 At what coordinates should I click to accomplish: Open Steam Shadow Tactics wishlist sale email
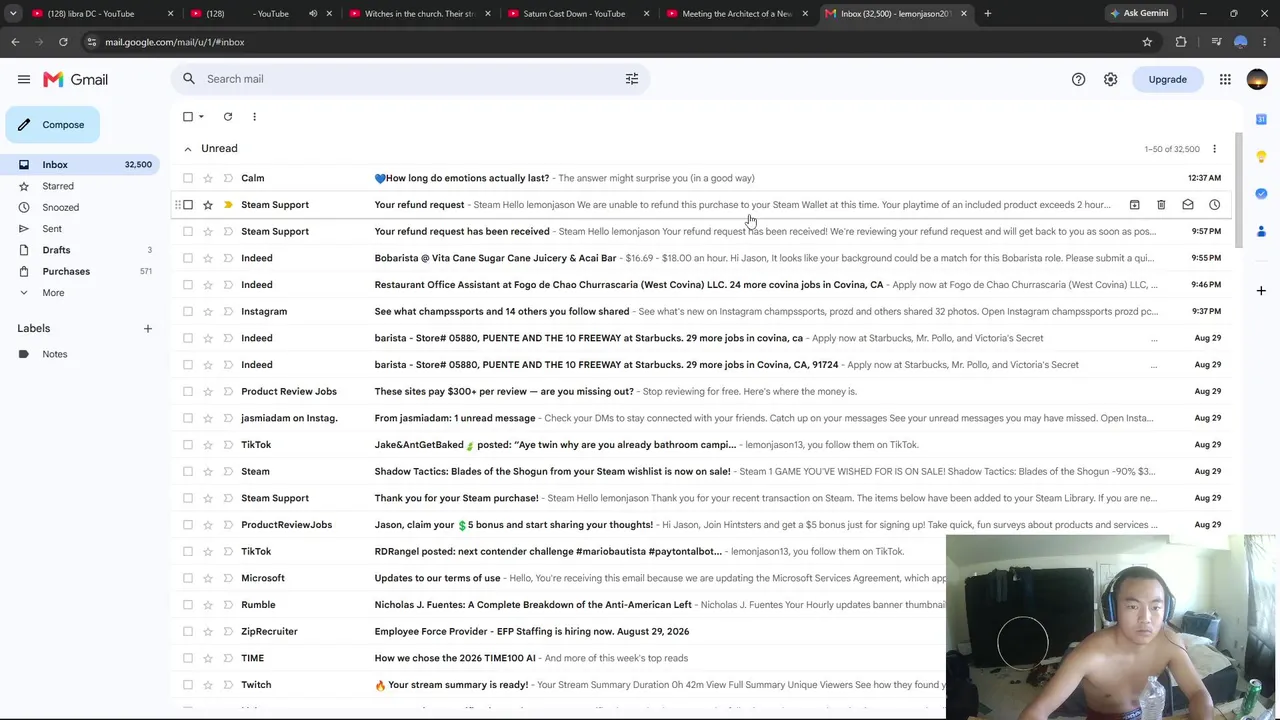click(x=700, y=471)
